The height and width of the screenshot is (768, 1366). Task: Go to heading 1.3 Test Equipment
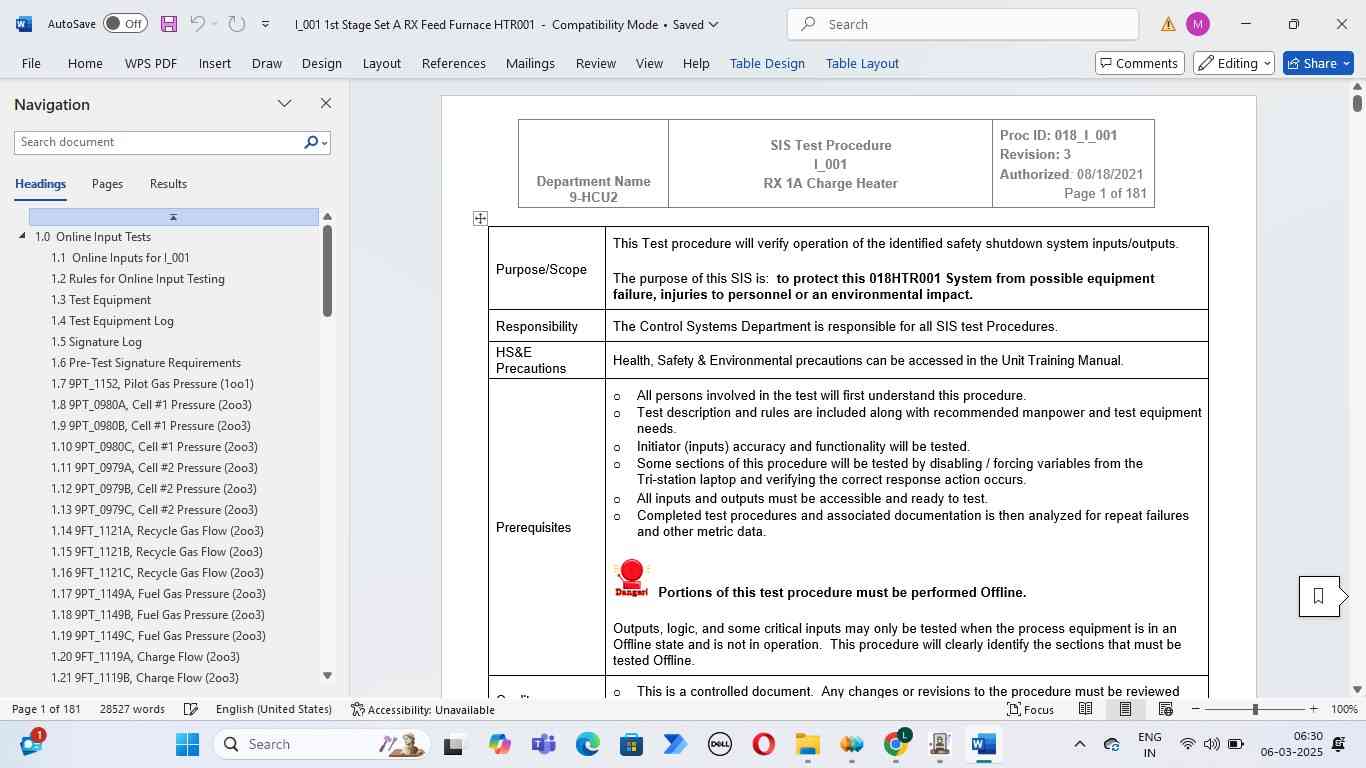[101, 300]
